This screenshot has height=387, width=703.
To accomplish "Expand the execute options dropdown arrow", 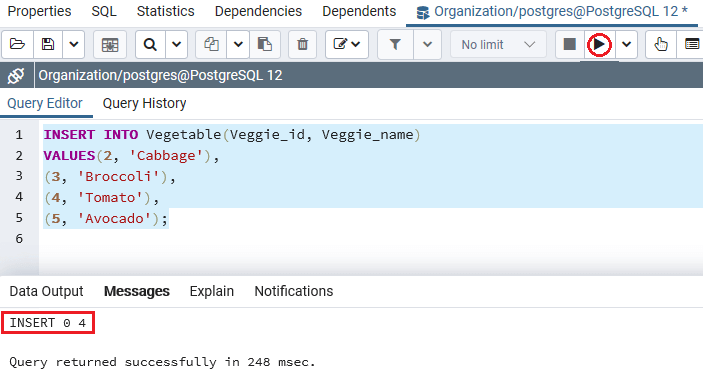I will [626, 44].
